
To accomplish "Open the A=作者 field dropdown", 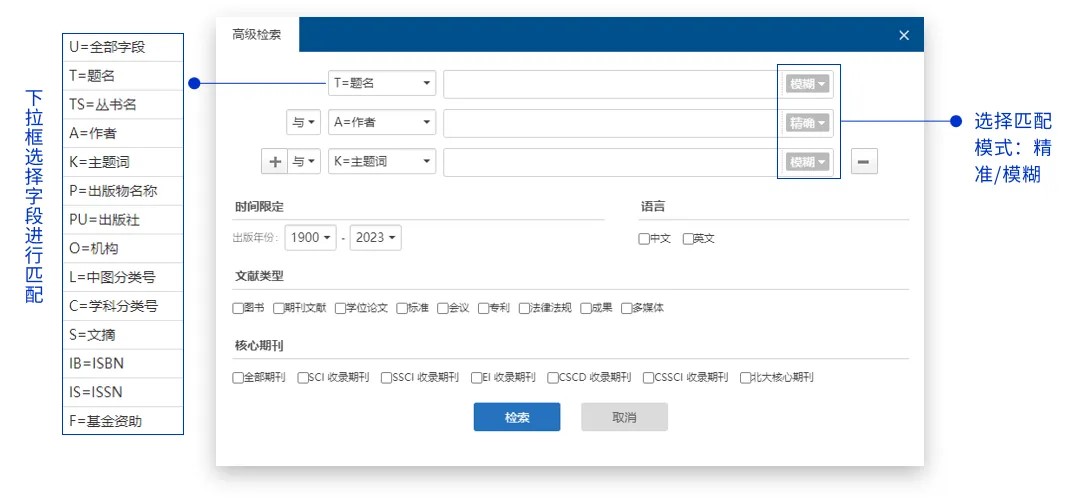I will (382, 123).
